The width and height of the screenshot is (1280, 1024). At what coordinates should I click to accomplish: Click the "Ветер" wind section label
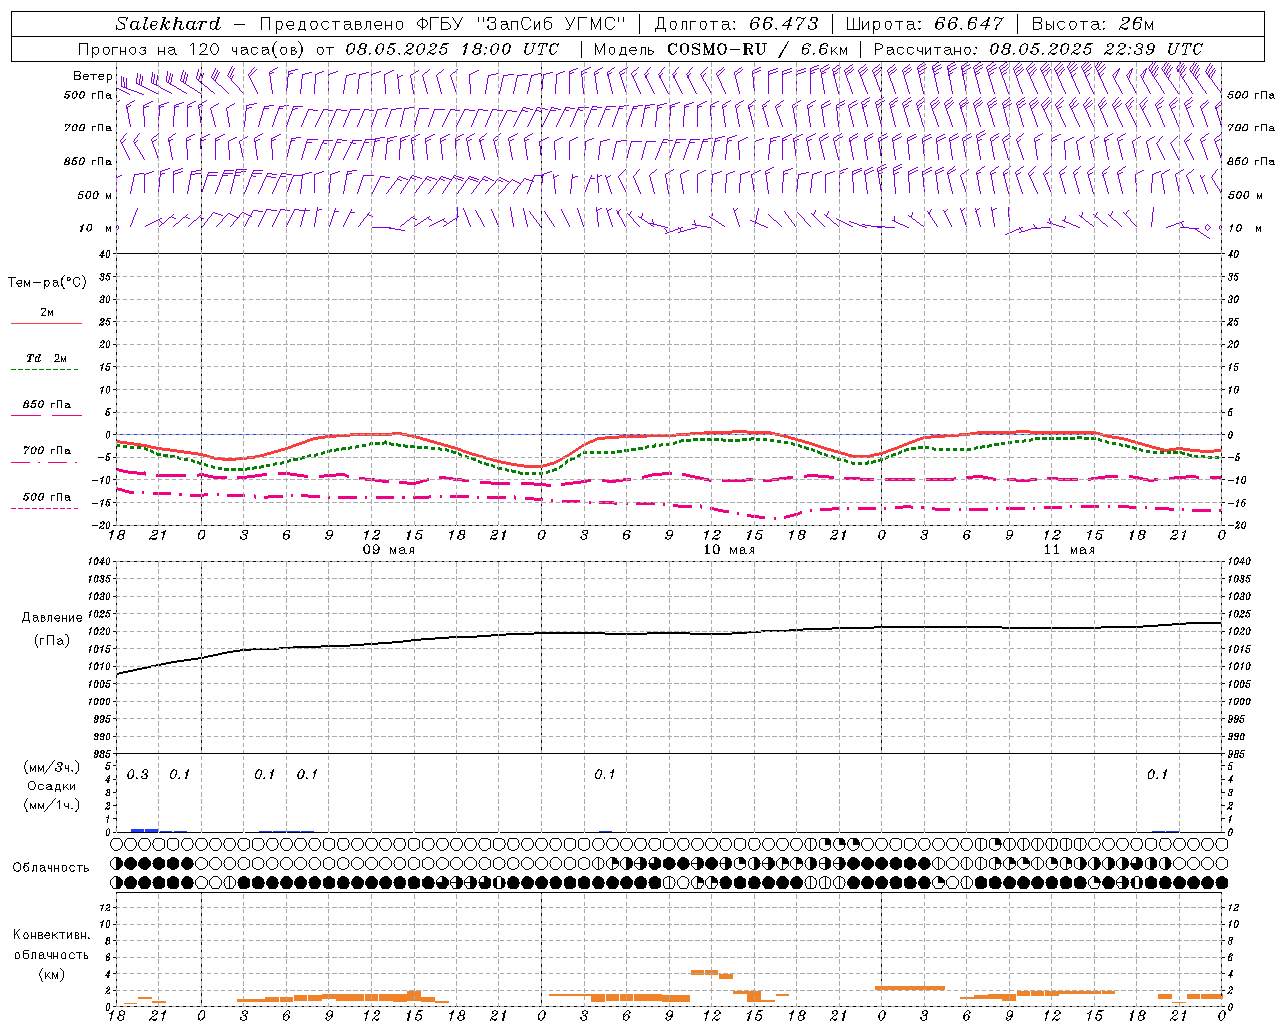pyautogui.click(x=92, y=76)
